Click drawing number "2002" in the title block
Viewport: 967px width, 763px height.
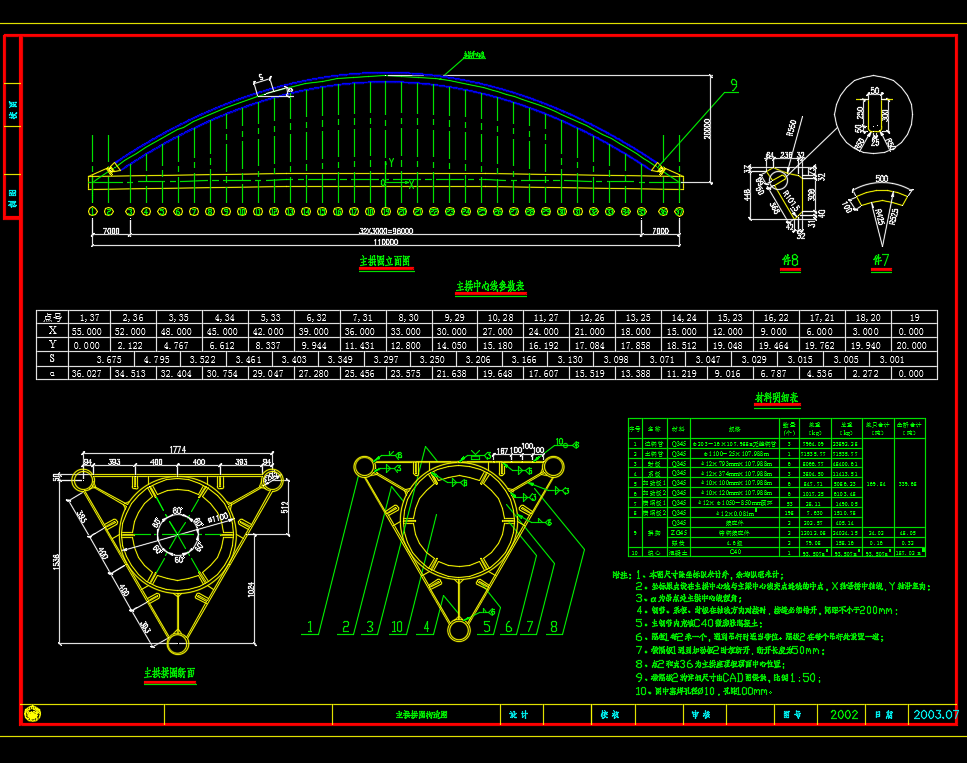[844, 714]
